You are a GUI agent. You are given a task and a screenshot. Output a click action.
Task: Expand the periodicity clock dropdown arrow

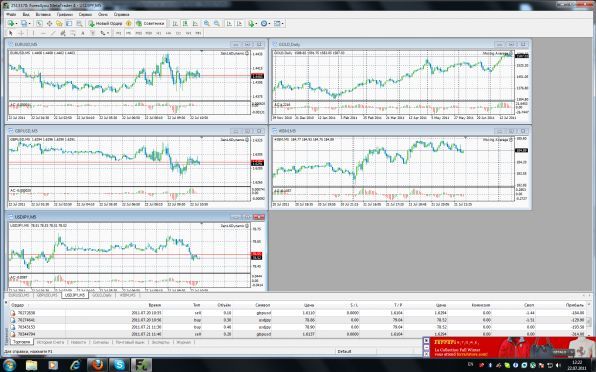(x=269, y=24)
